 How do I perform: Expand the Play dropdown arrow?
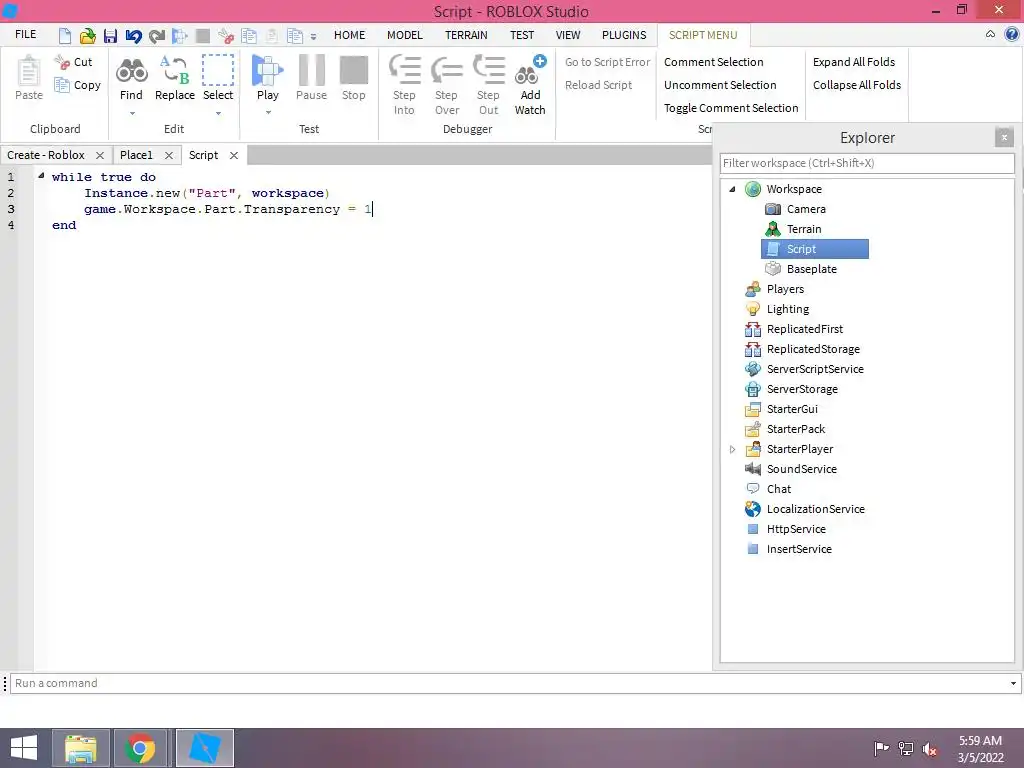point(268,113)
